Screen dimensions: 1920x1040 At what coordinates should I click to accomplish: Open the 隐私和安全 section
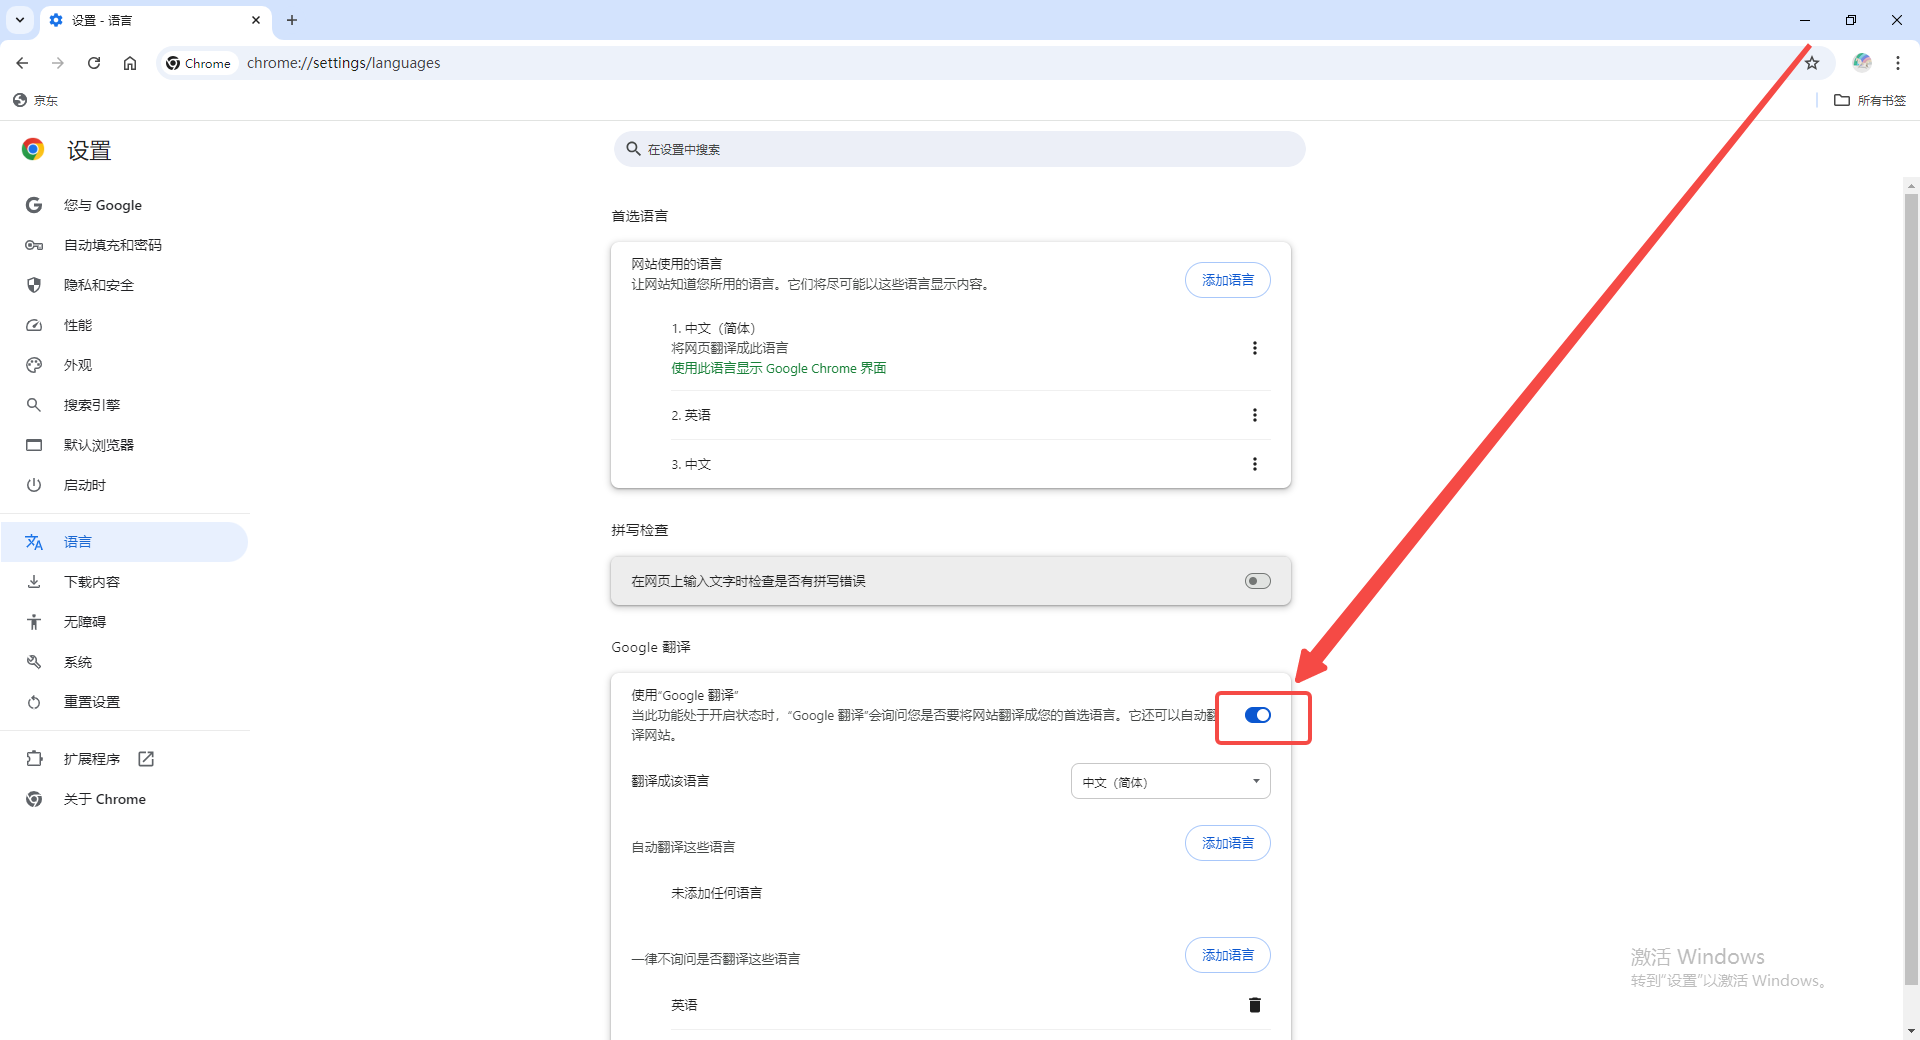click(125, 285)
